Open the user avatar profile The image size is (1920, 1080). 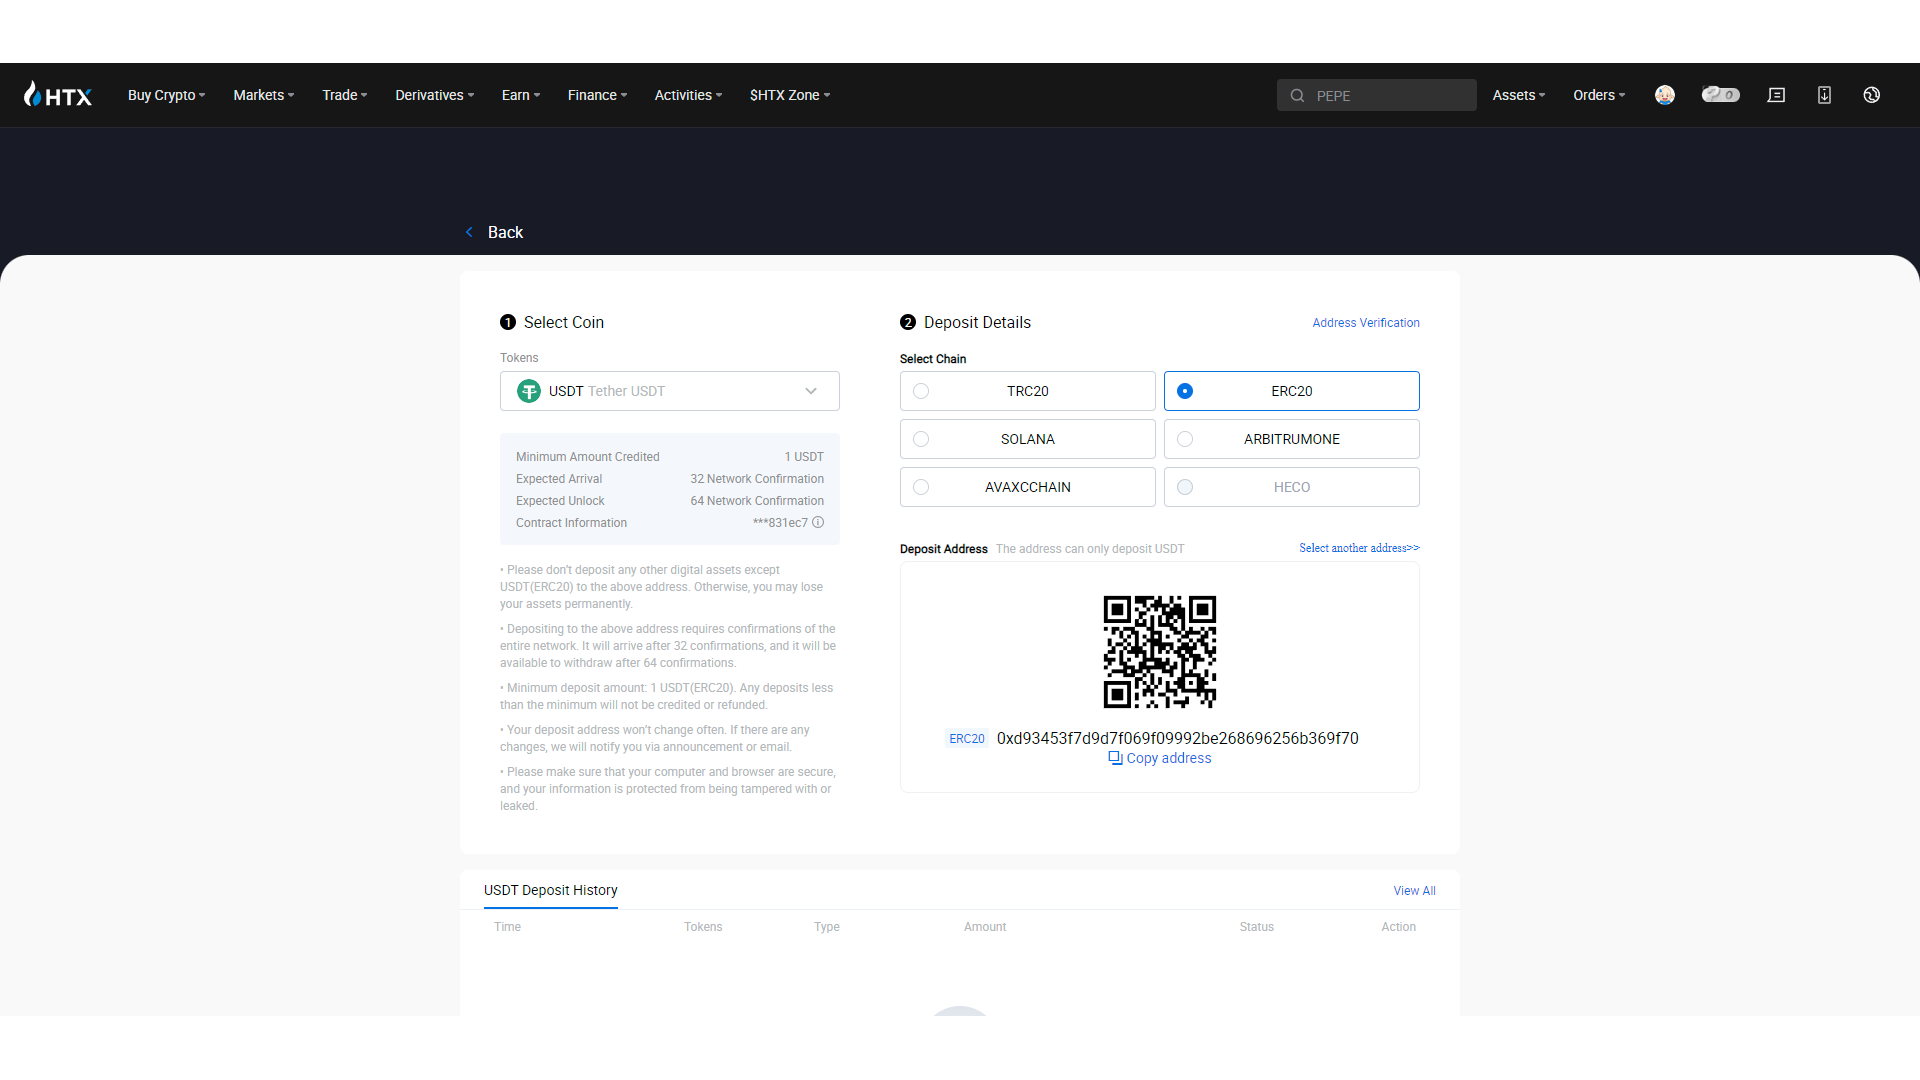click(1665, 95)
